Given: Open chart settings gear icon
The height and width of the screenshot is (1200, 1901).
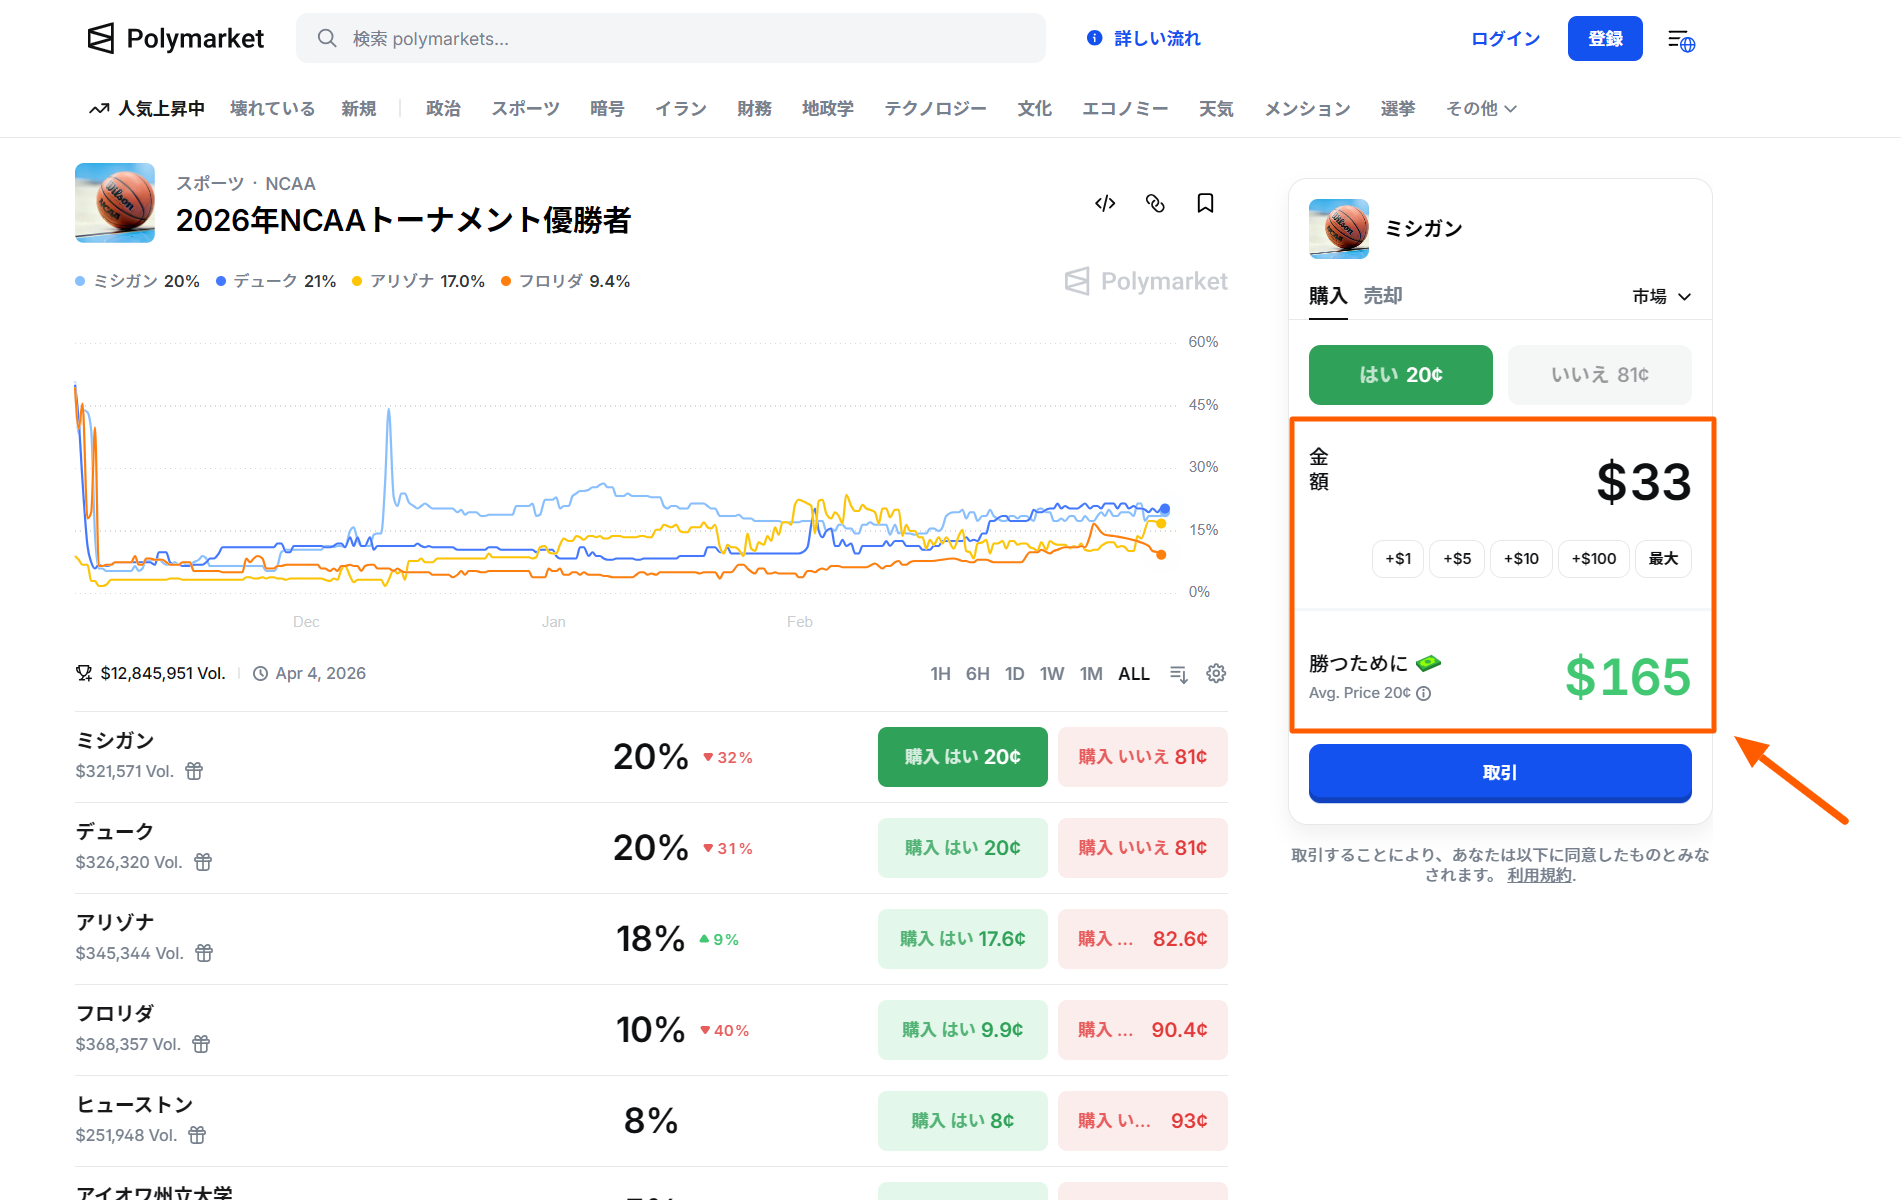Looking at the screenshot, I should tap(1216, 673).
